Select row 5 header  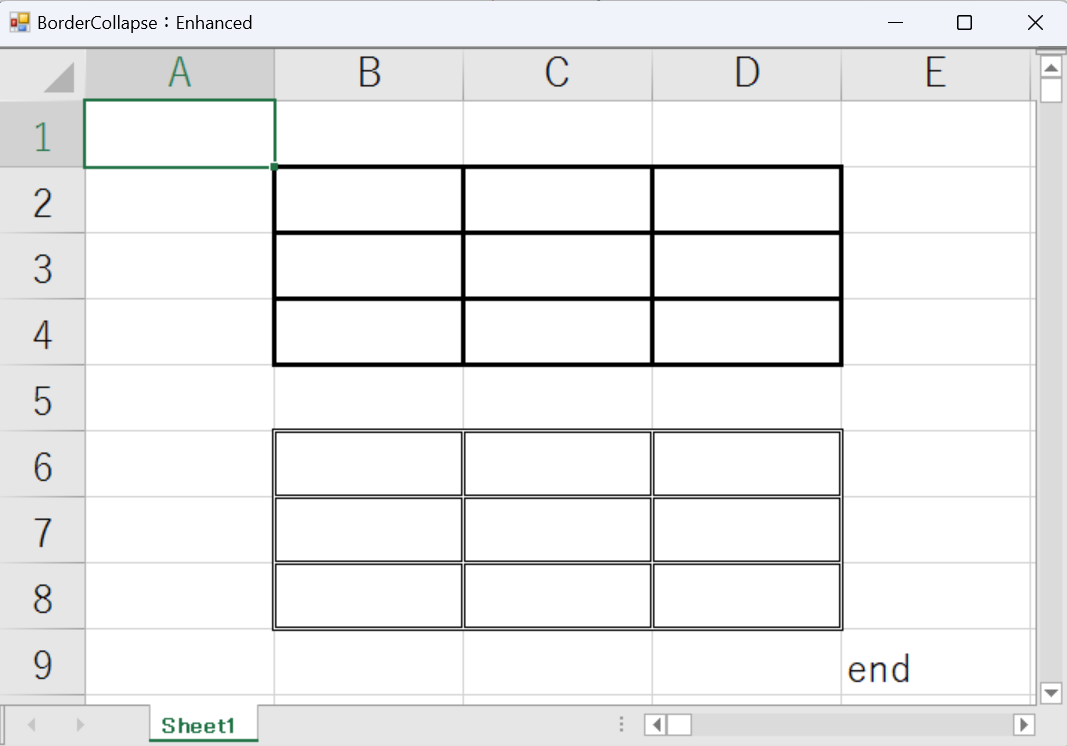coord(42,398)
